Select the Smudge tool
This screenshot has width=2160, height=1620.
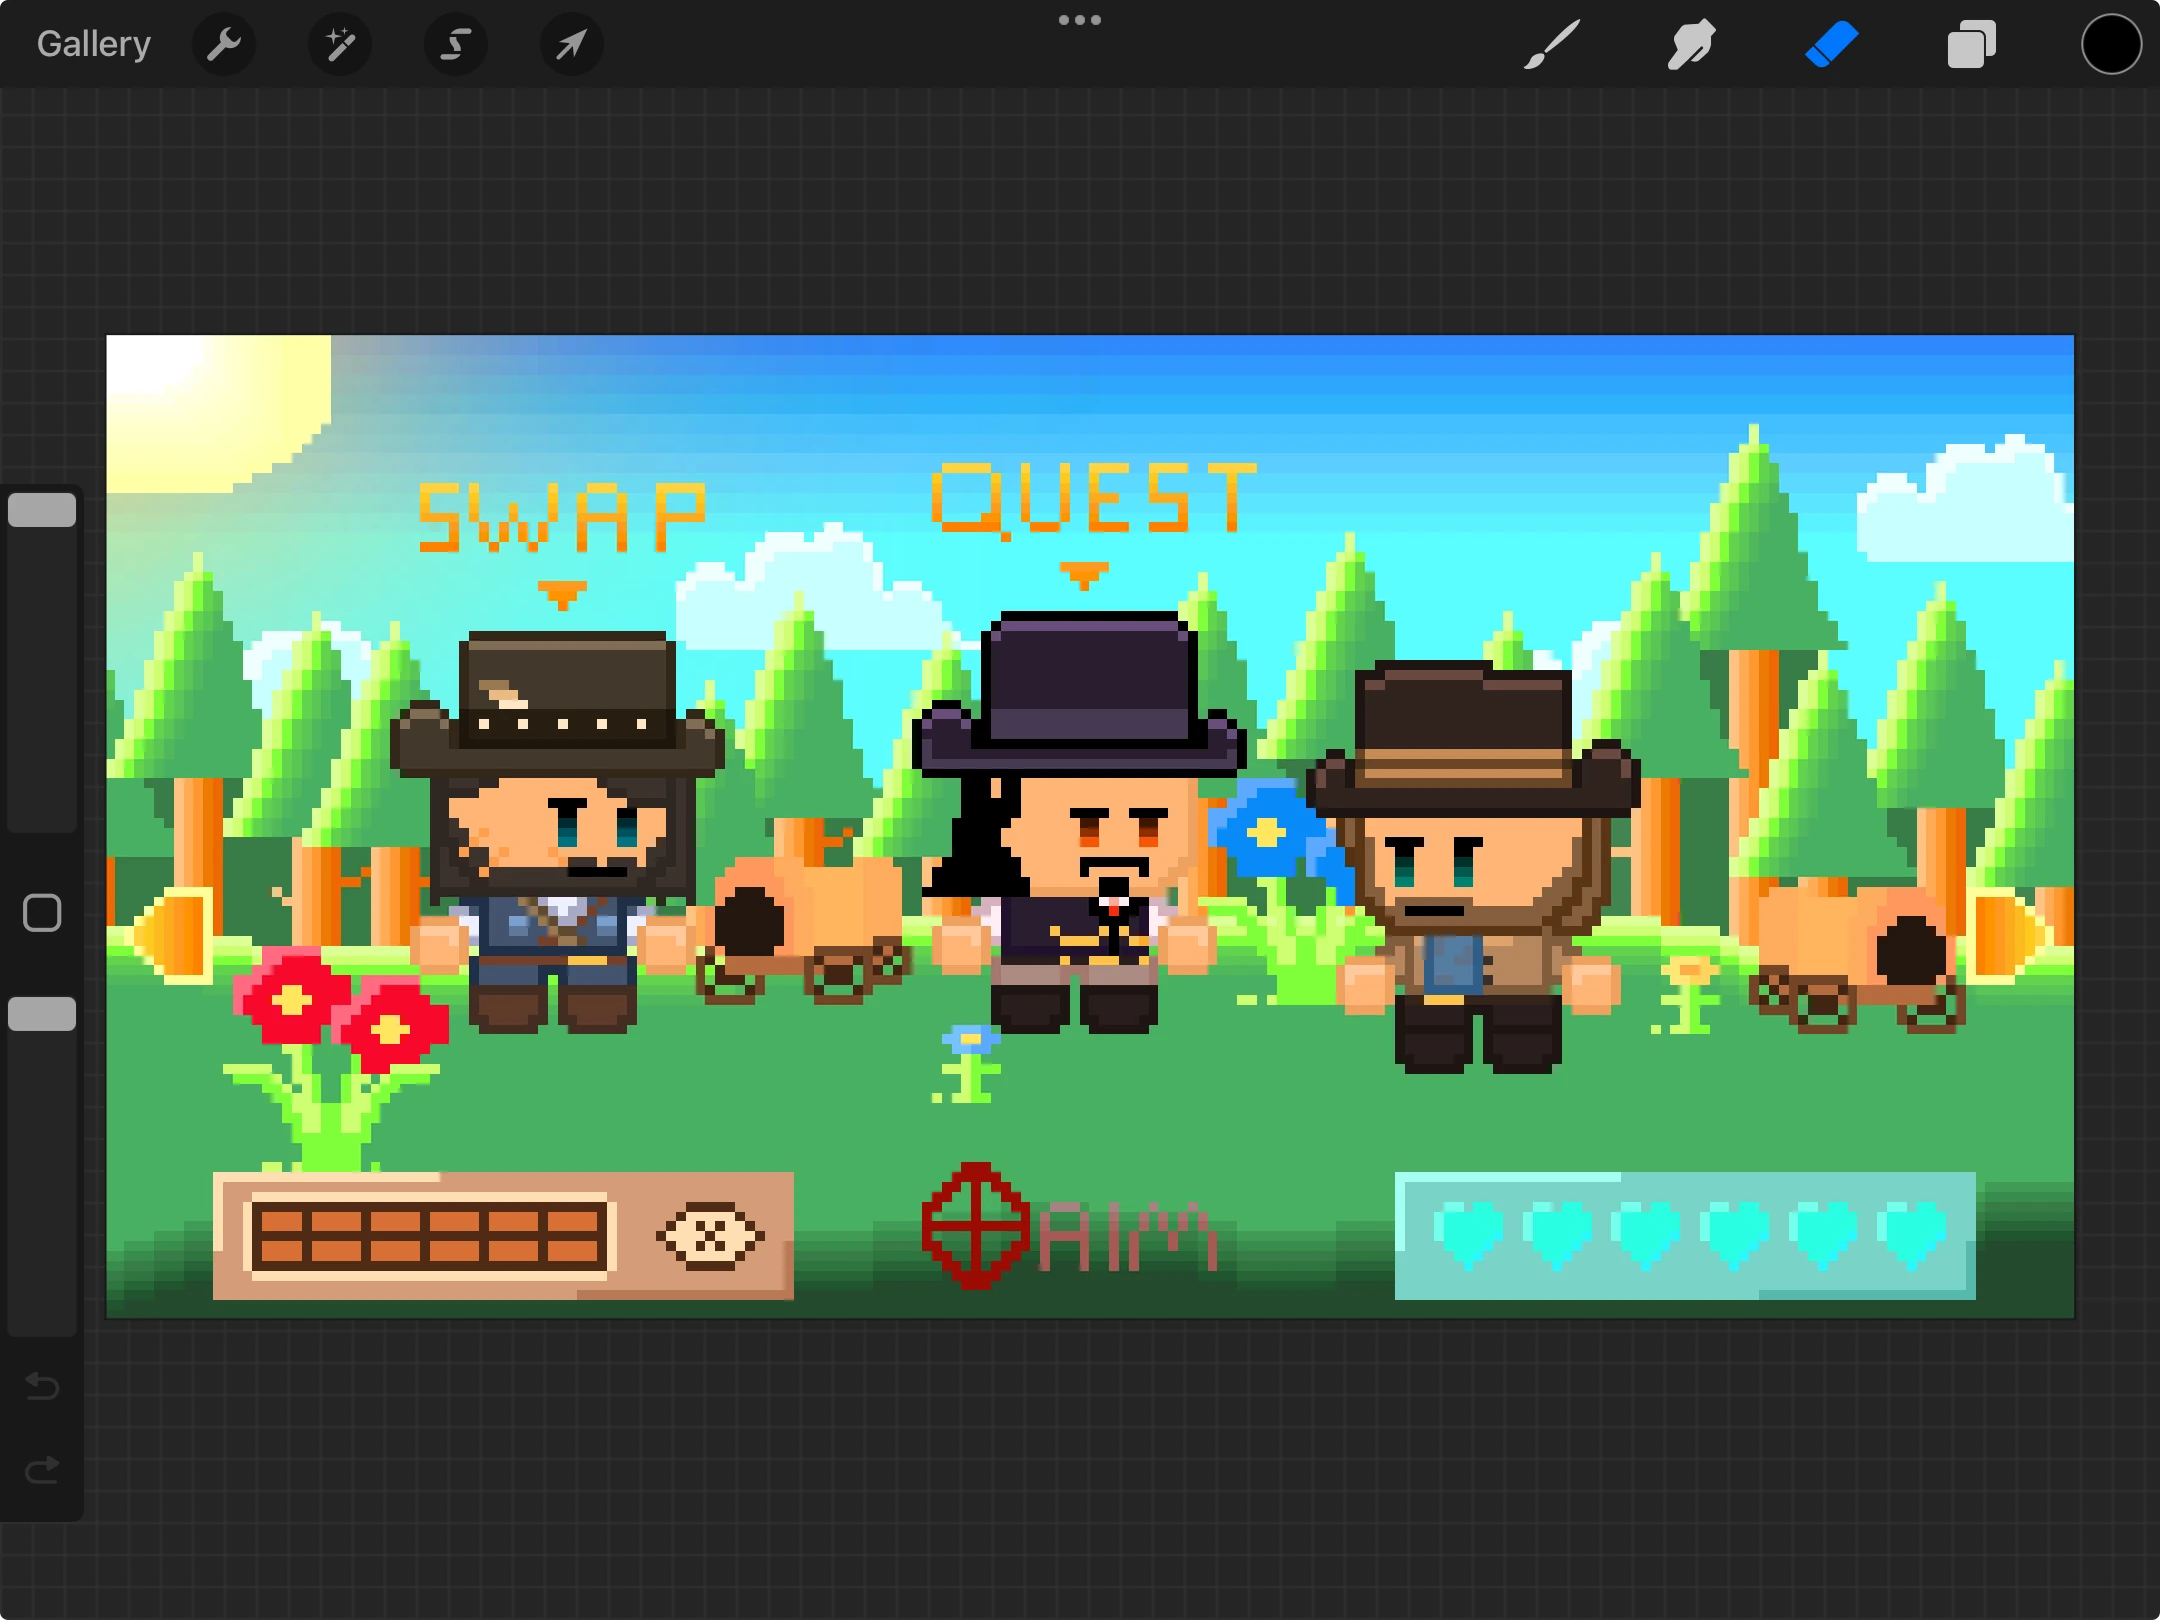(x=1691, y=44)
